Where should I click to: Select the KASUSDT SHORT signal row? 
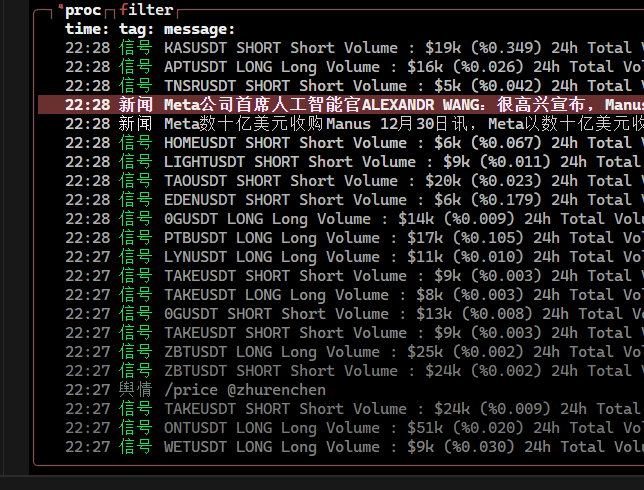pyautogui.click(x=341, y=48)
